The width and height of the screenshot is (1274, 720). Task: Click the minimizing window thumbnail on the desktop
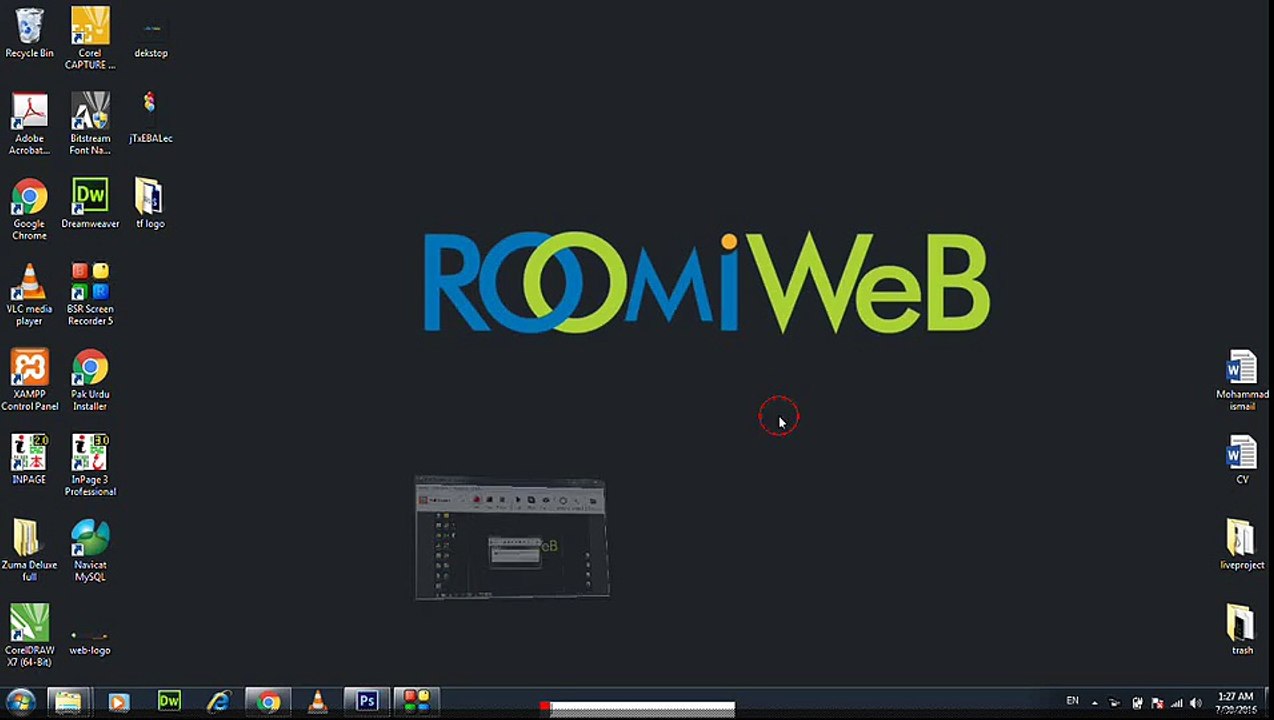click(x=512, y=539)
